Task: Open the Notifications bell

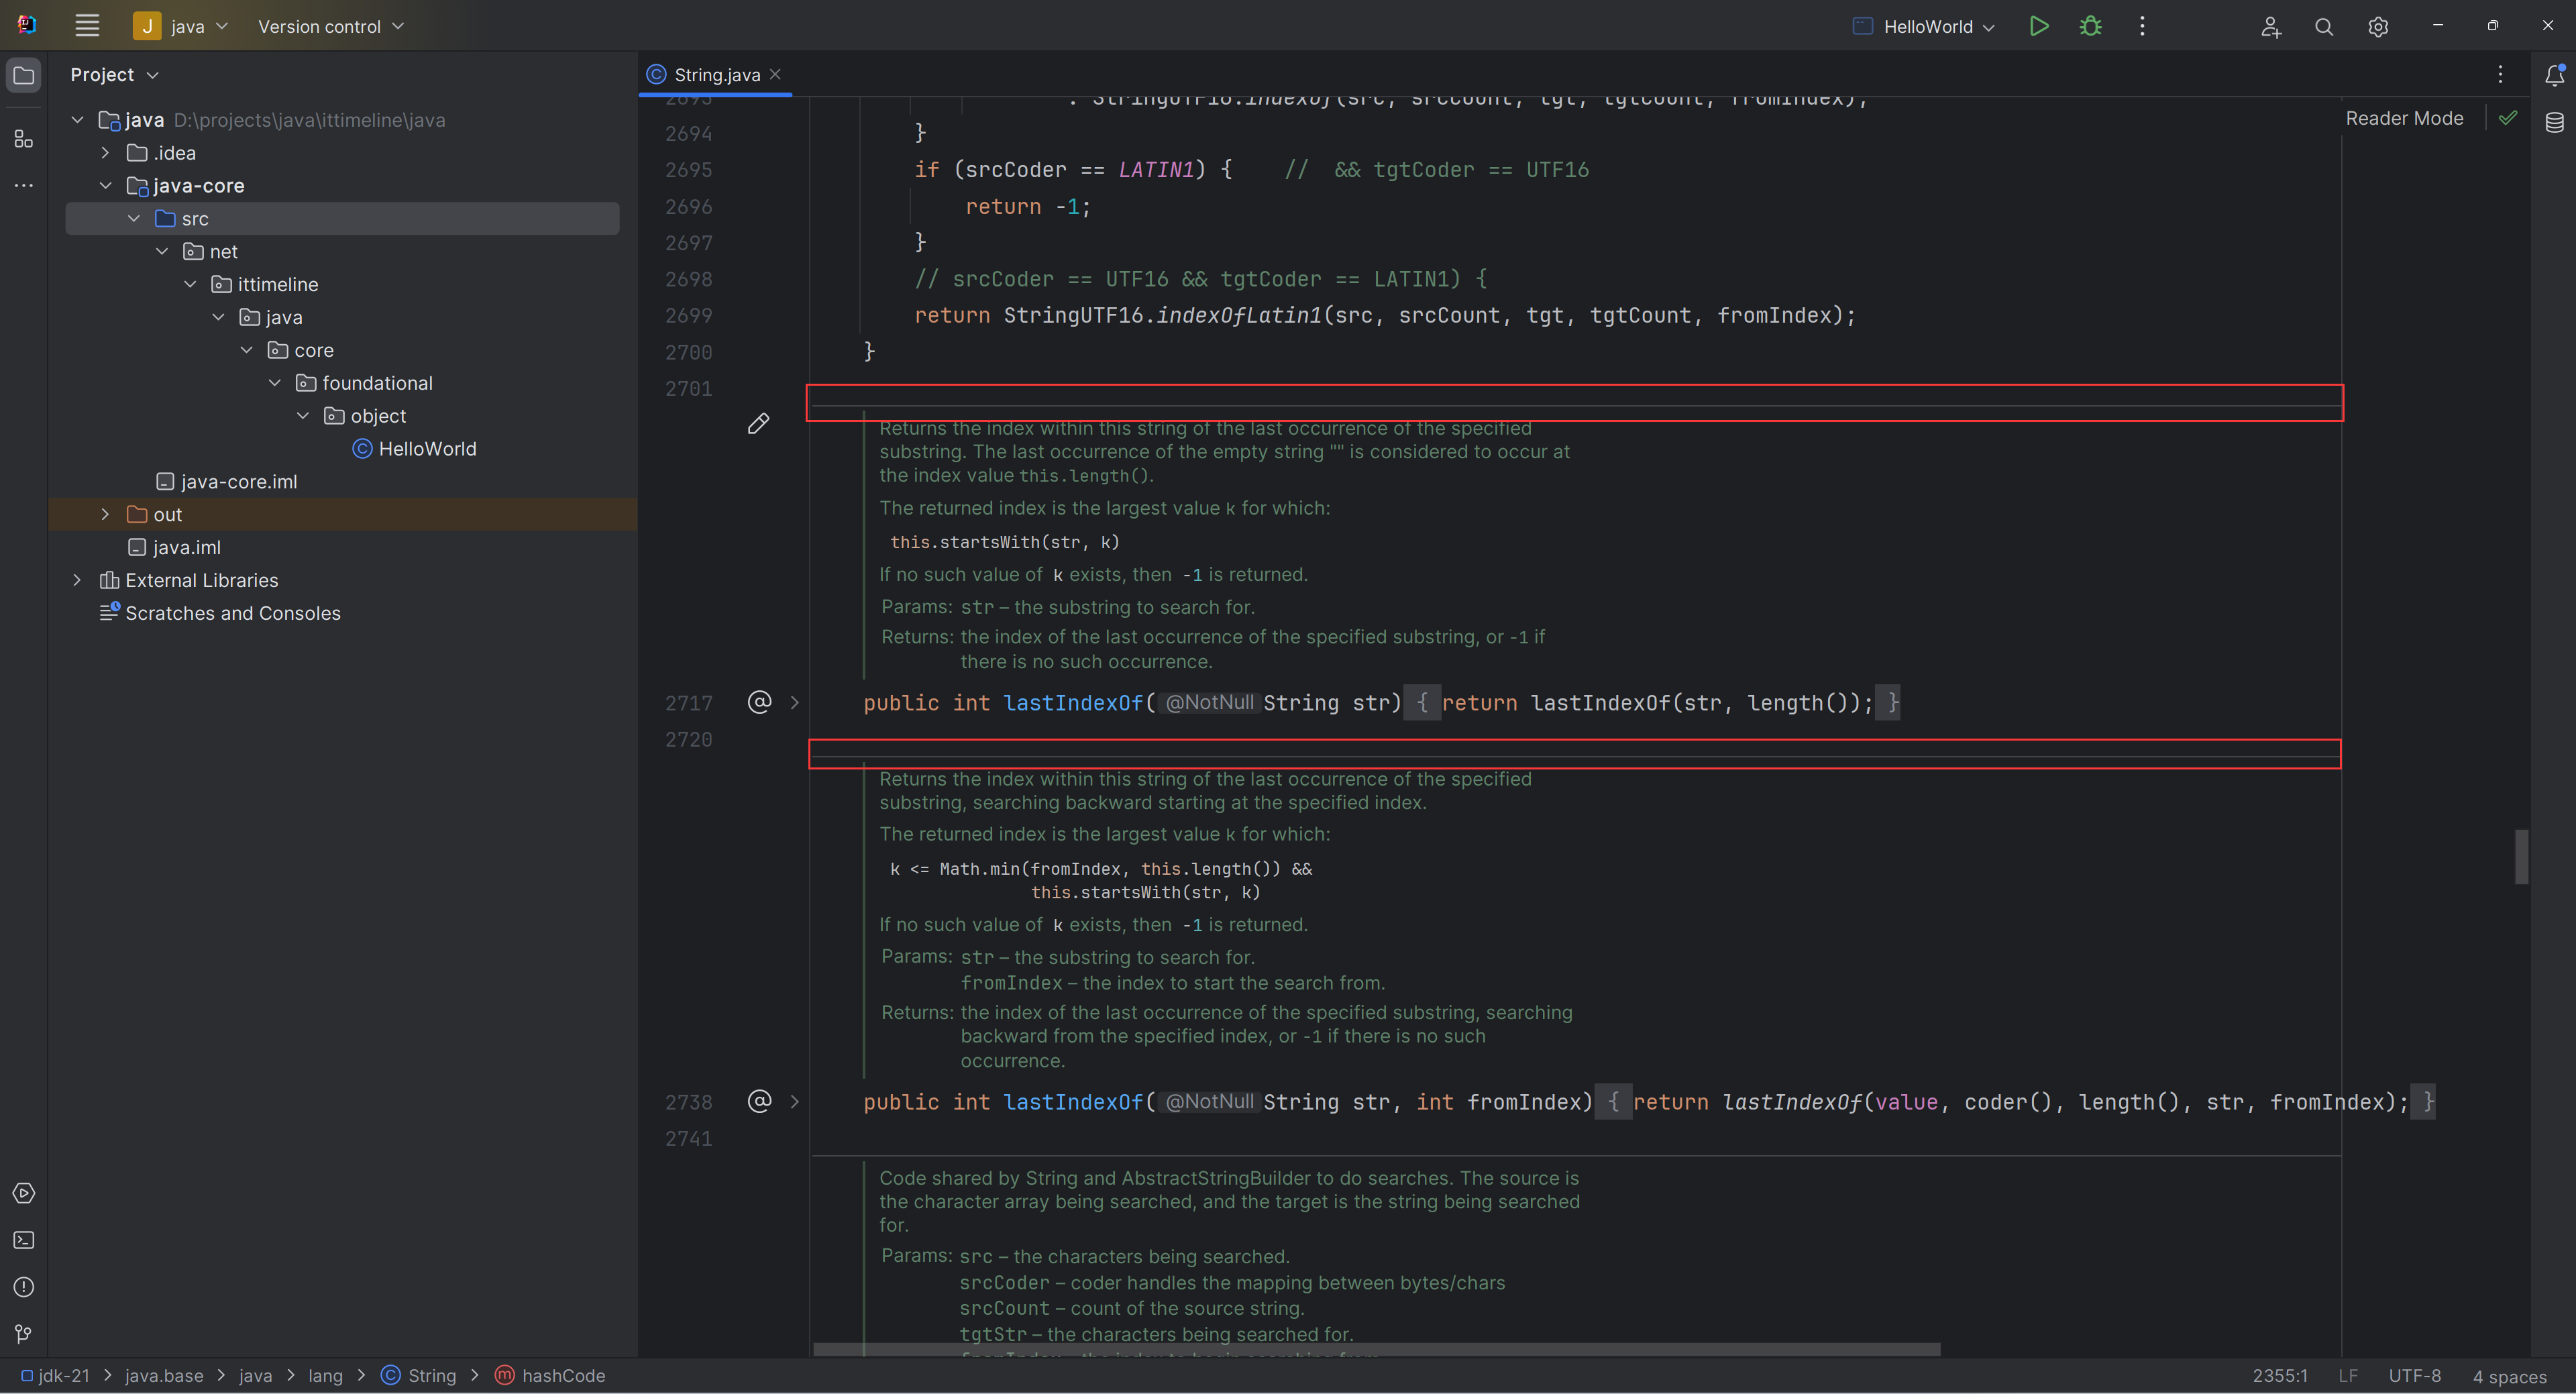Action: coord(2554,75)
